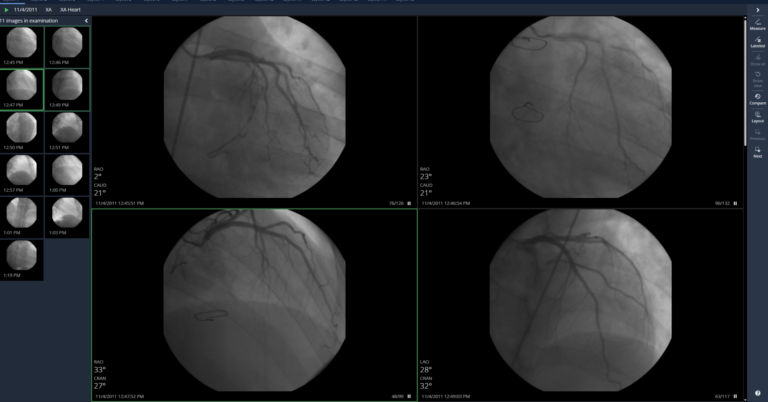Viewport: 768px width, 402px height.
Task: Pause the top-left 12:45:51 PM cine run
Action: 408,203
